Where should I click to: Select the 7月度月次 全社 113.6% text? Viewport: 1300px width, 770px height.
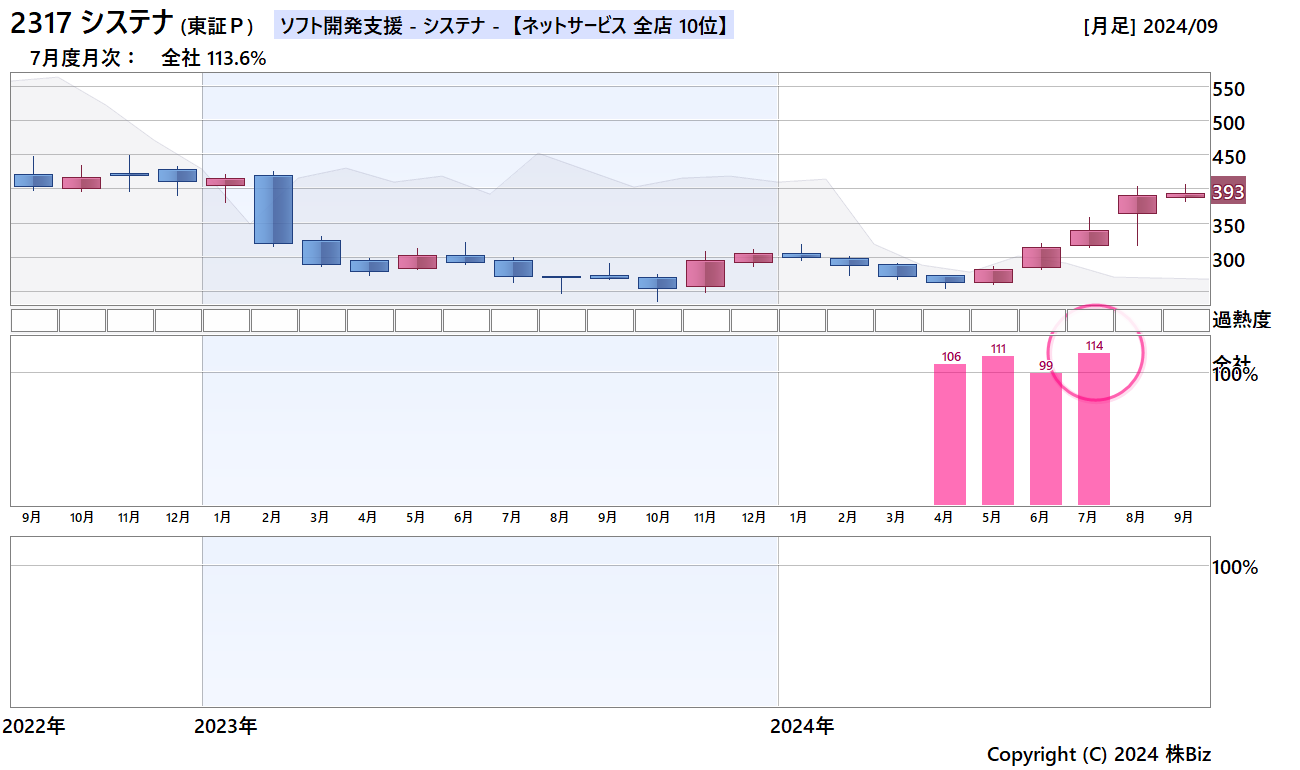148,59
